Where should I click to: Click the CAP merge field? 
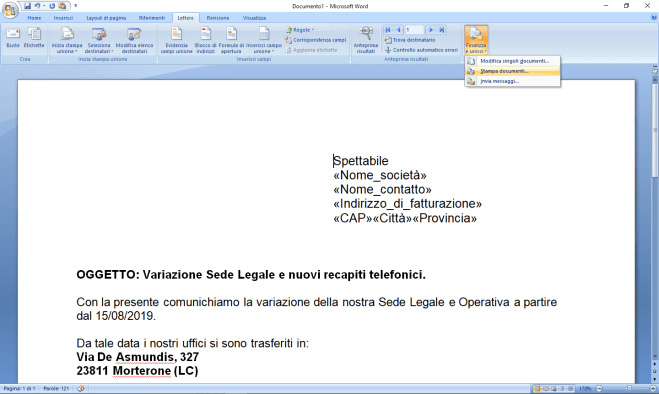coord(352,218)
